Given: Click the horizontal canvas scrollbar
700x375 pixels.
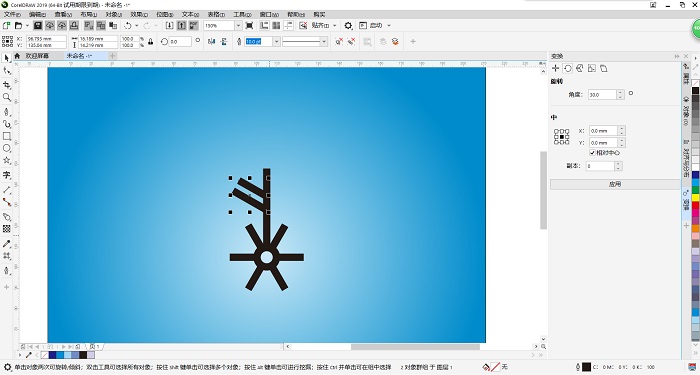Looking at the screenshot, I should coord(415,346).
